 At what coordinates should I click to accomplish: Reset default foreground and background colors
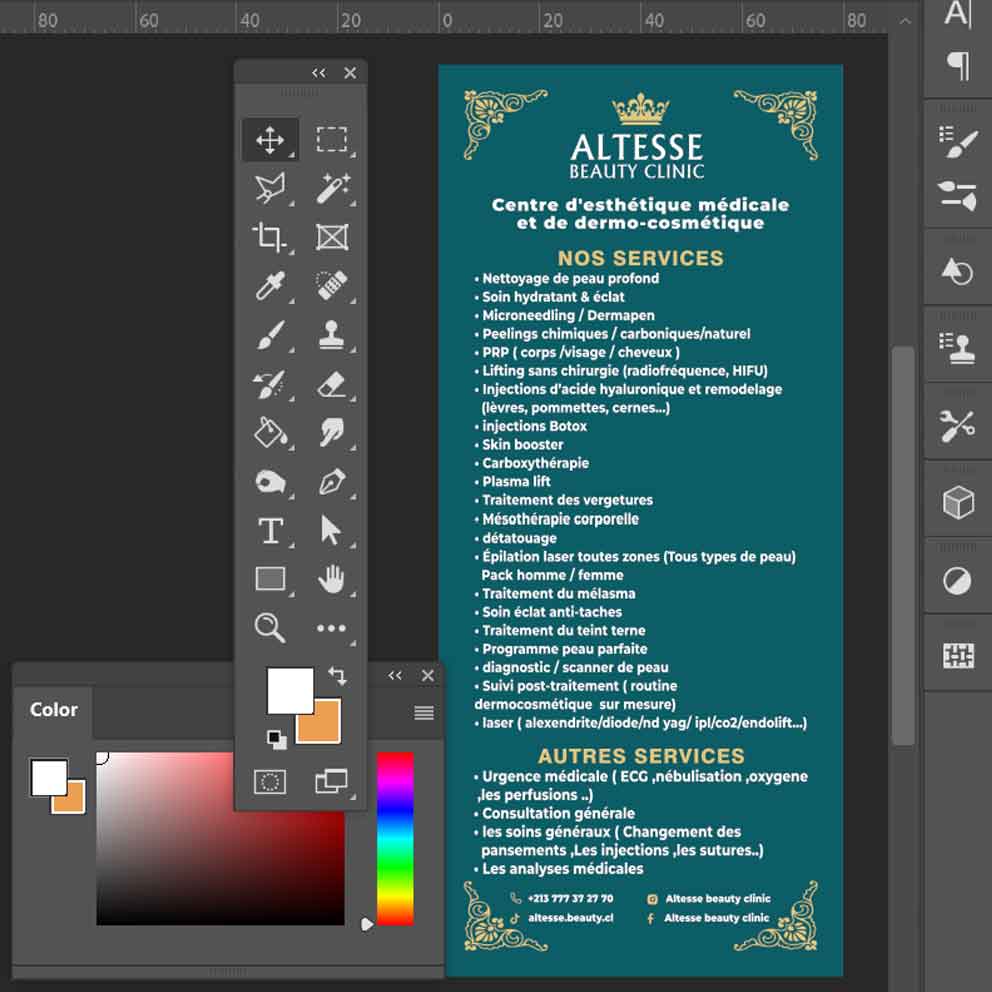tap(275, 739)
